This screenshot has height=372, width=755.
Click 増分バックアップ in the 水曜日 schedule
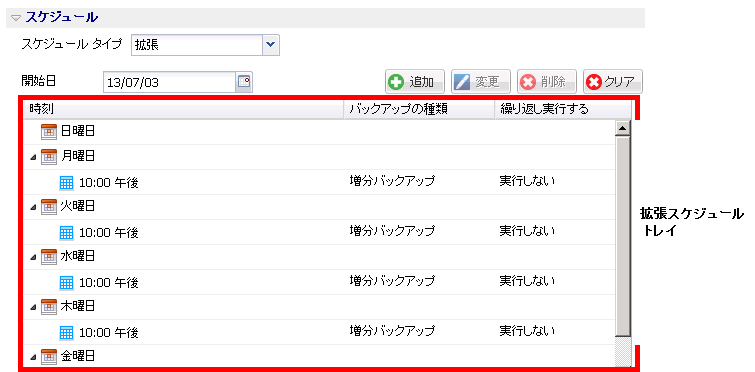coord(392,281)
